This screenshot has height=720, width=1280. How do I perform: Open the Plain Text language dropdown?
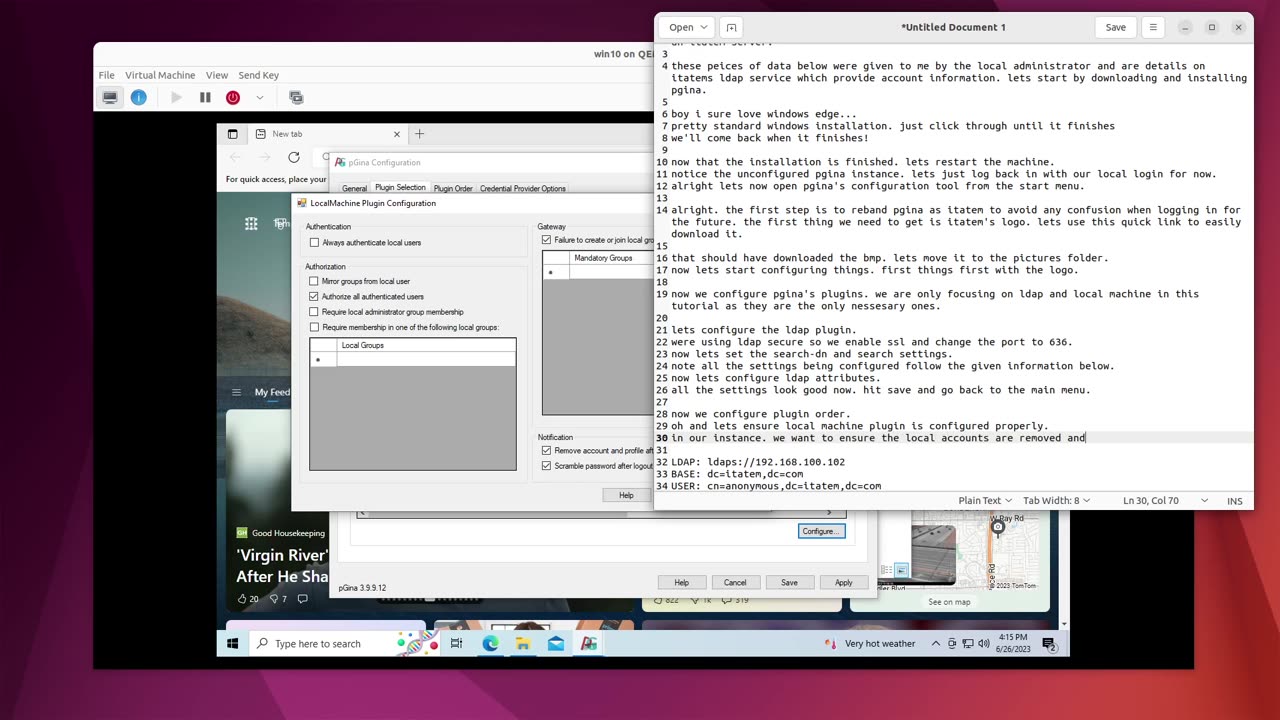pos(985,500)
